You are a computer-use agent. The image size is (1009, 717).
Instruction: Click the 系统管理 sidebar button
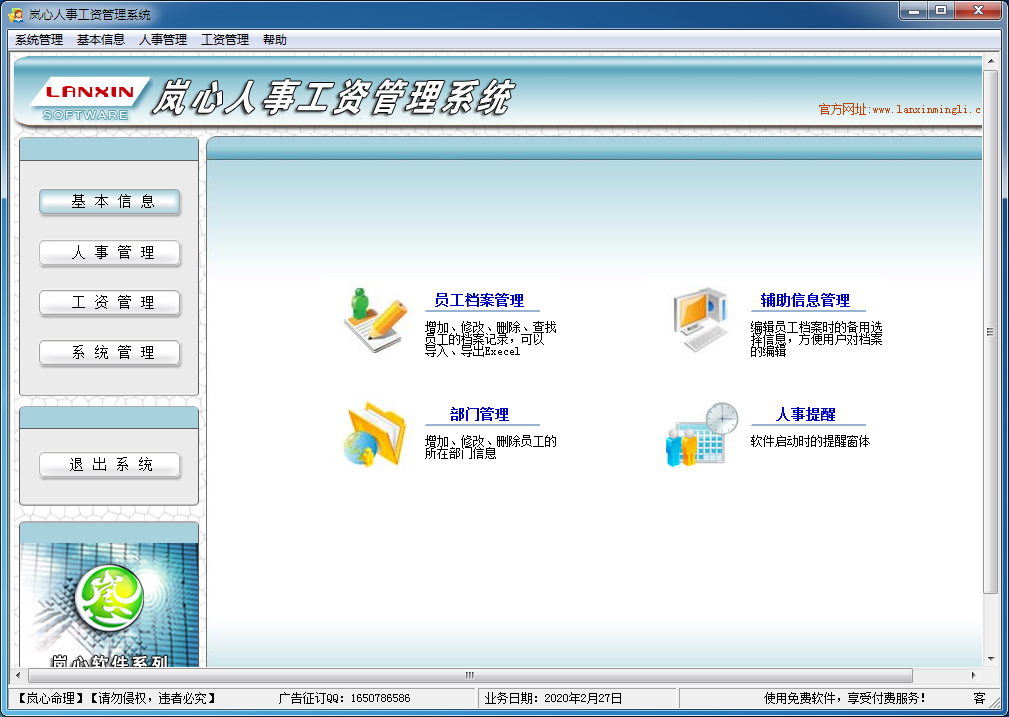[x=109, y=353]
